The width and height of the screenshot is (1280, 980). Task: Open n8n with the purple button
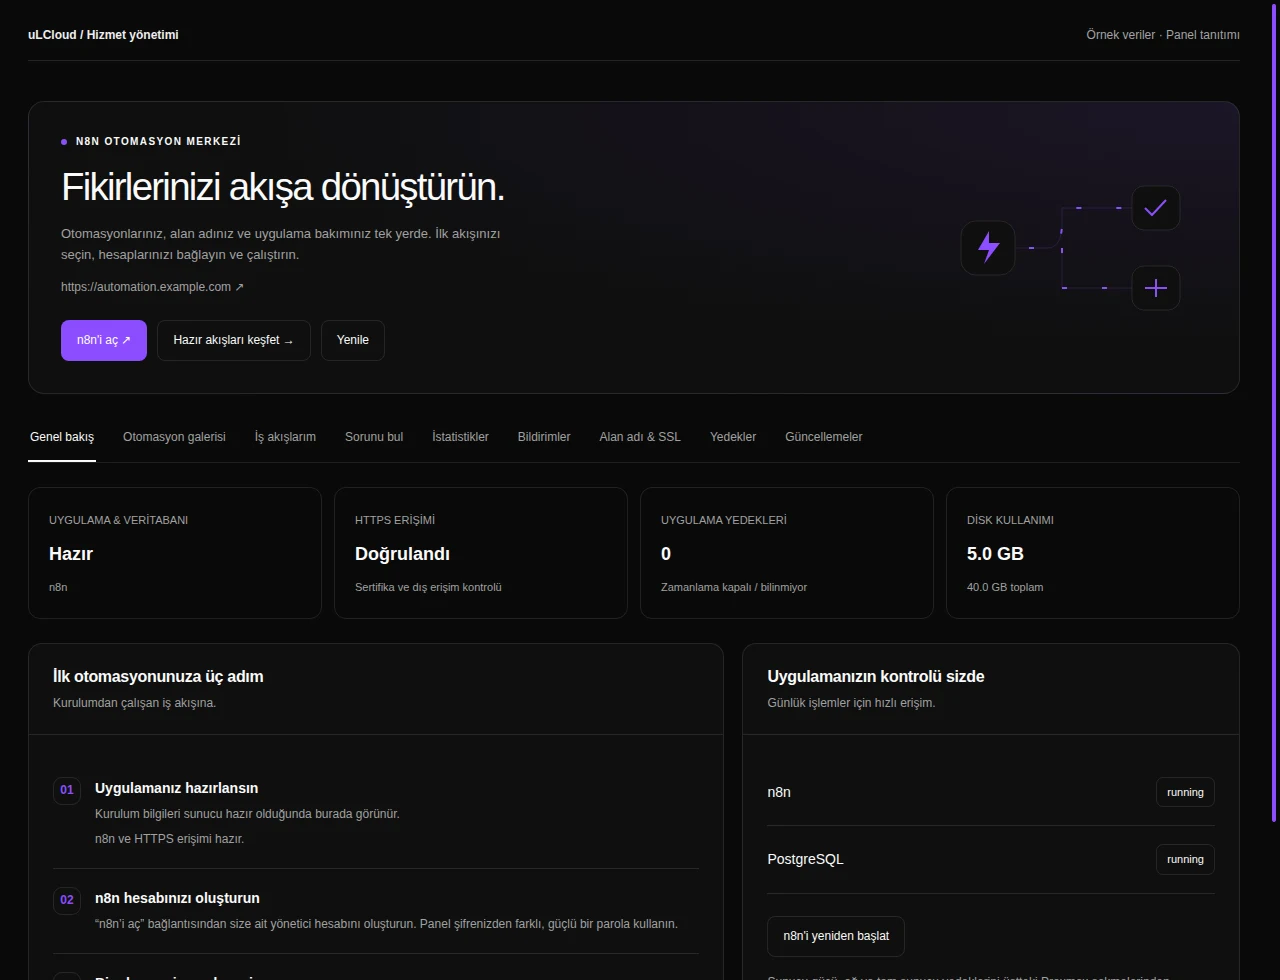(x=104, y=340)
